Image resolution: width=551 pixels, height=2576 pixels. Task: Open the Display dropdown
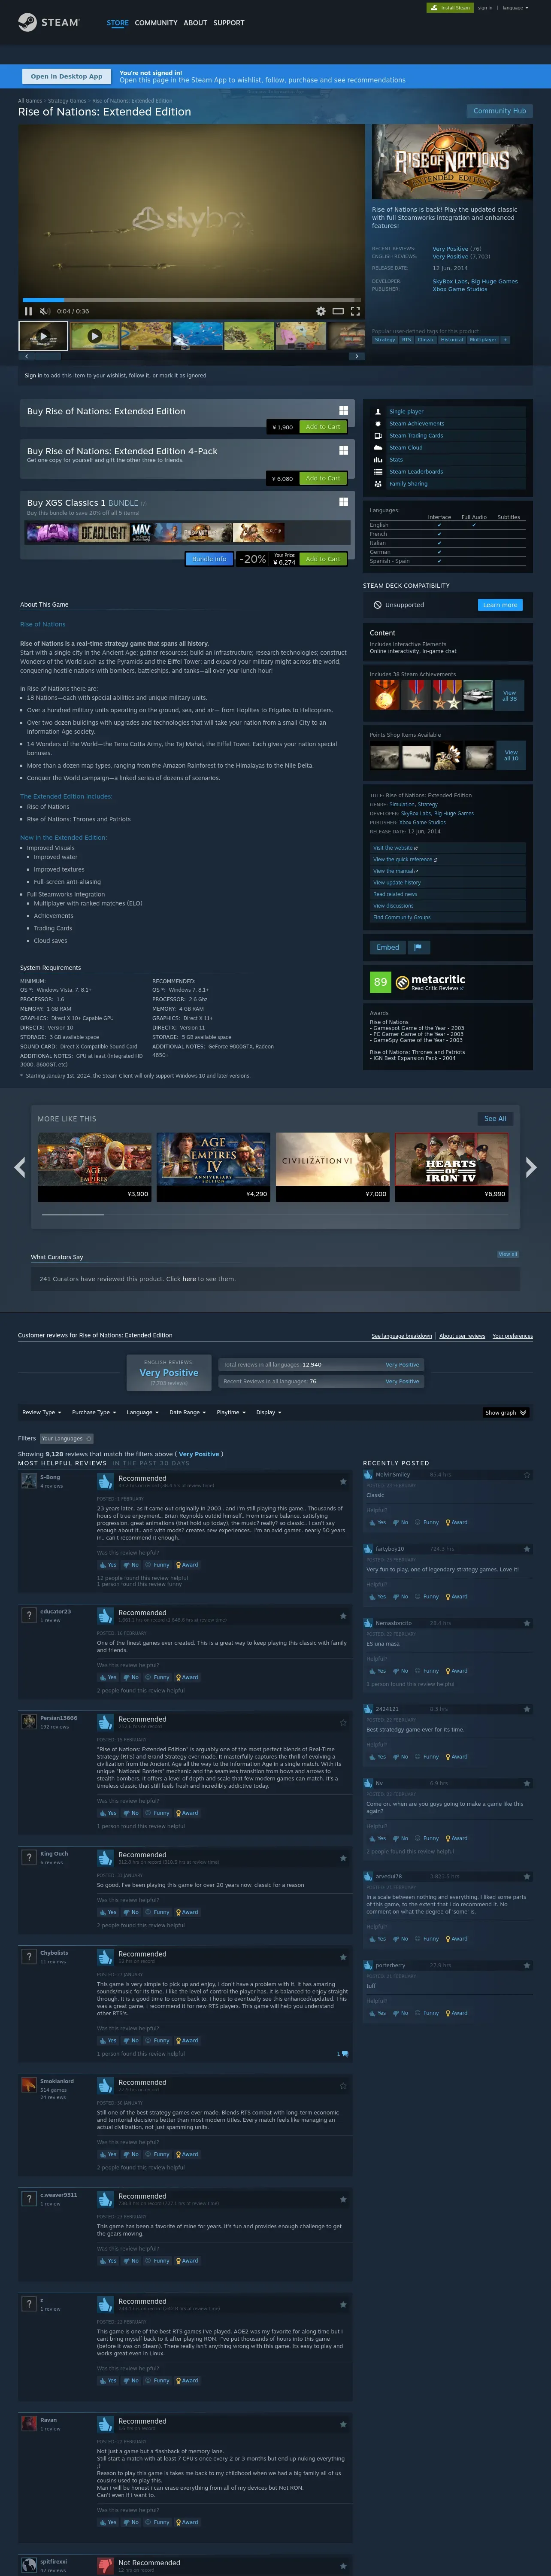[x=268, y=1412]
